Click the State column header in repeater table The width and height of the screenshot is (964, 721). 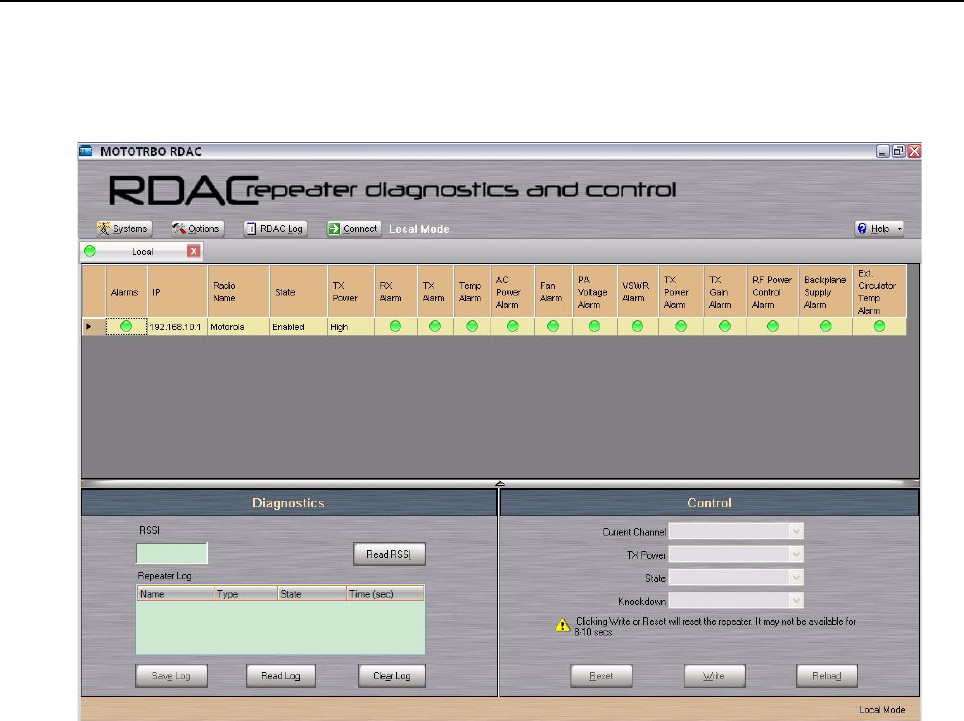pyautogui.click(x=298, y=291)
